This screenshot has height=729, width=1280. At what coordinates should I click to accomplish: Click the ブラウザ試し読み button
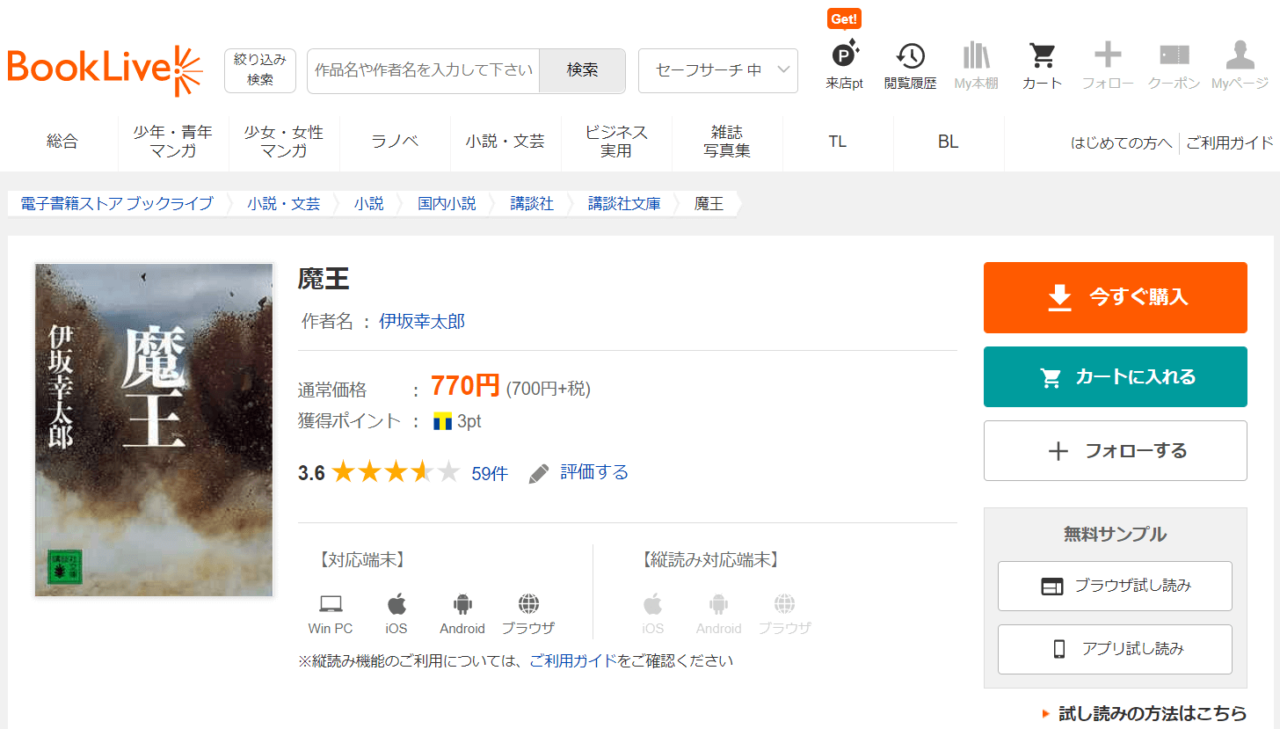point(1115,586)
